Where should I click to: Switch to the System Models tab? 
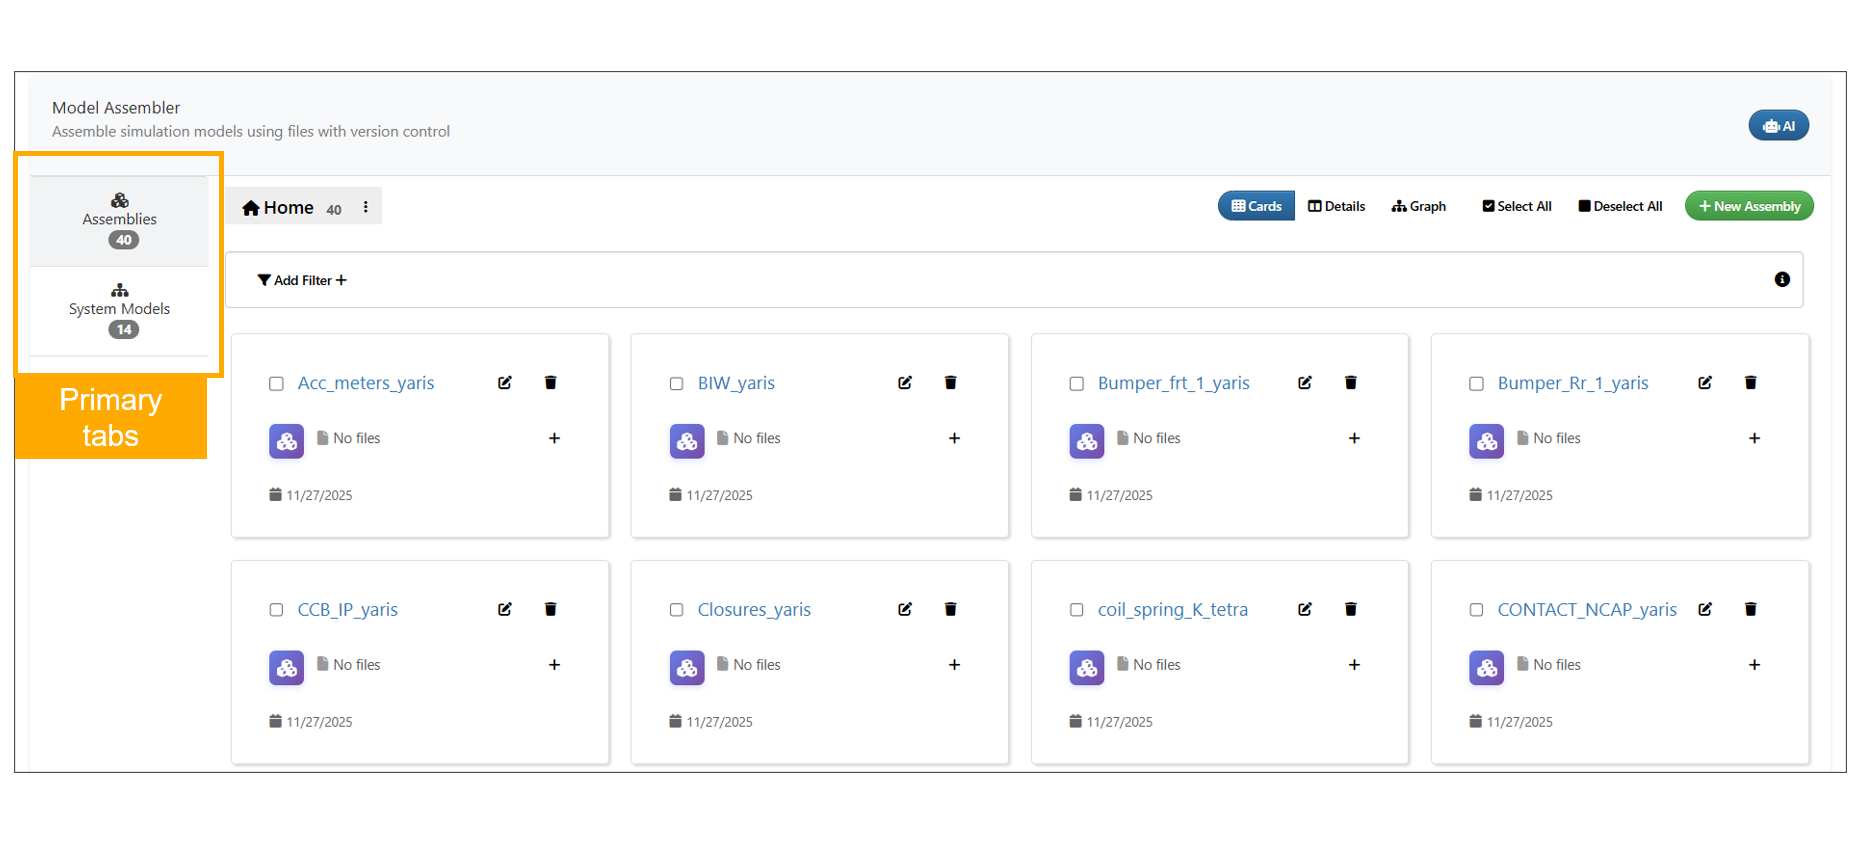[x=119, y=310]
